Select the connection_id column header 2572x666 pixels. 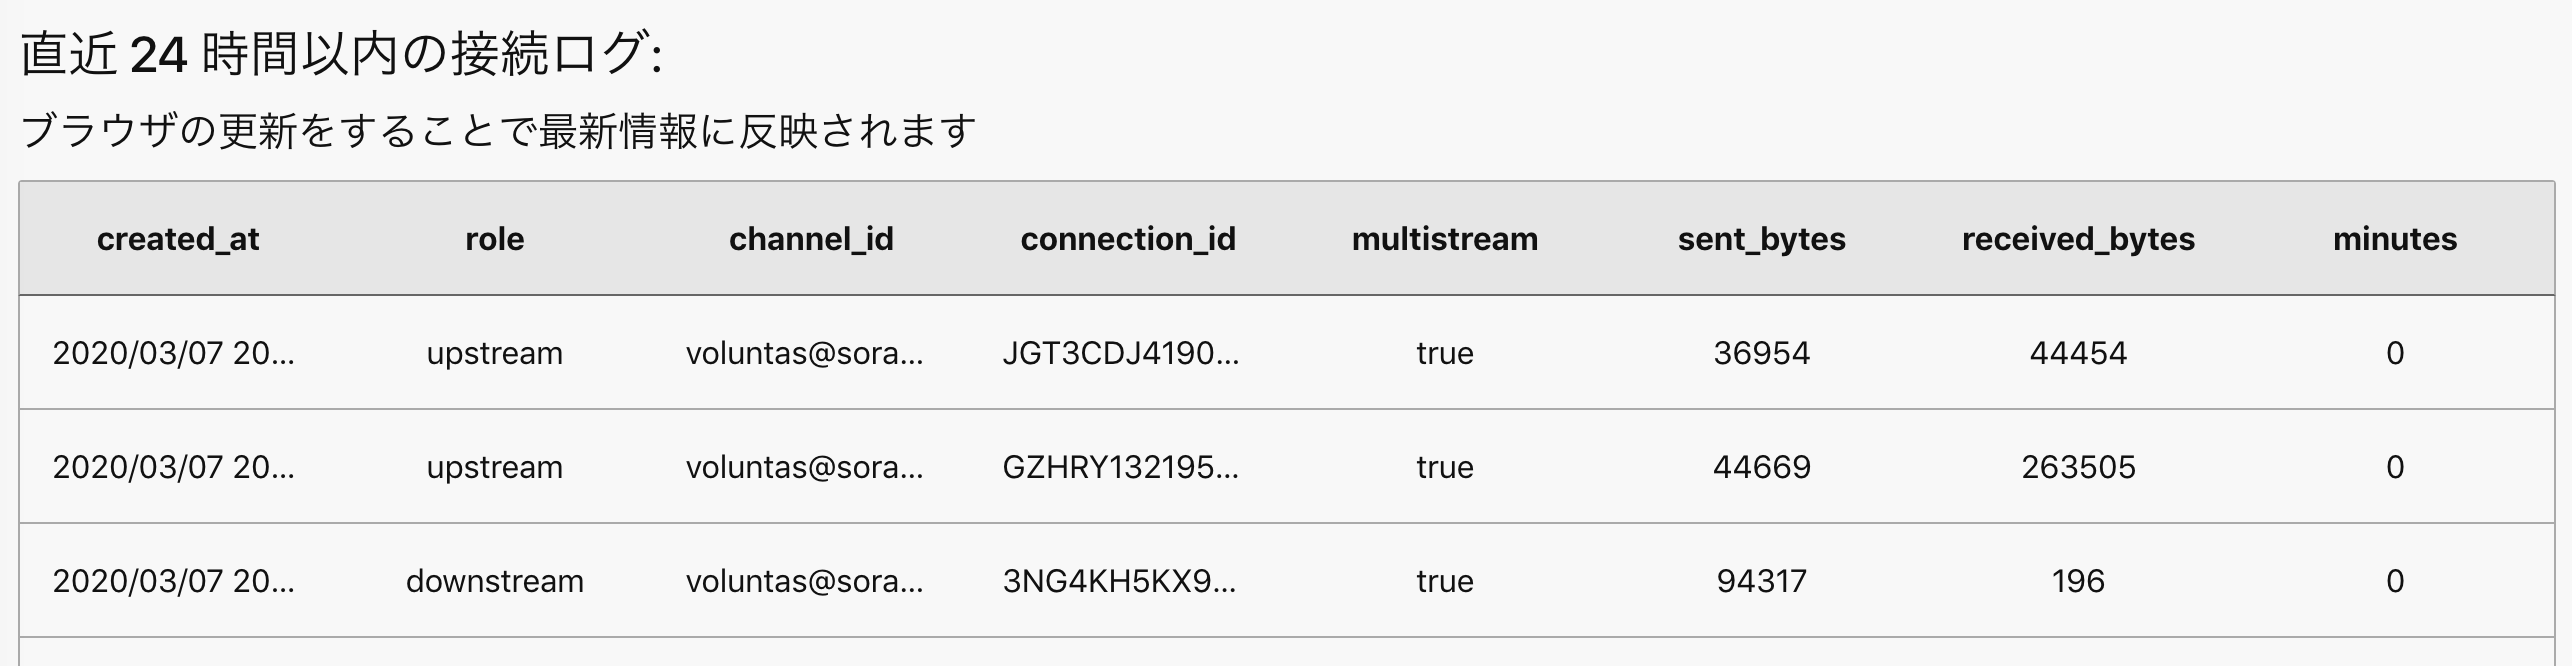pos(1128,239)
